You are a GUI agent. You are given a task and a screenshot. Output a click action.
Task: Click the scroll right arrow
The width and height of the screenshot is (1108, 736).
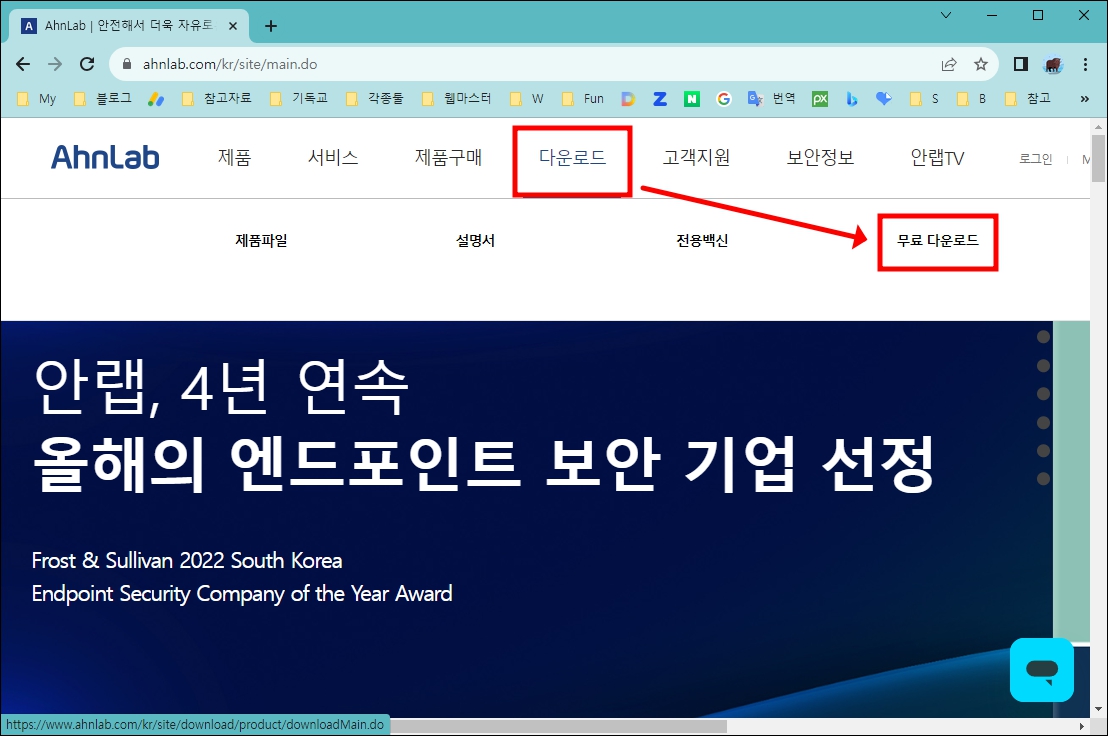pos(1081,726)
